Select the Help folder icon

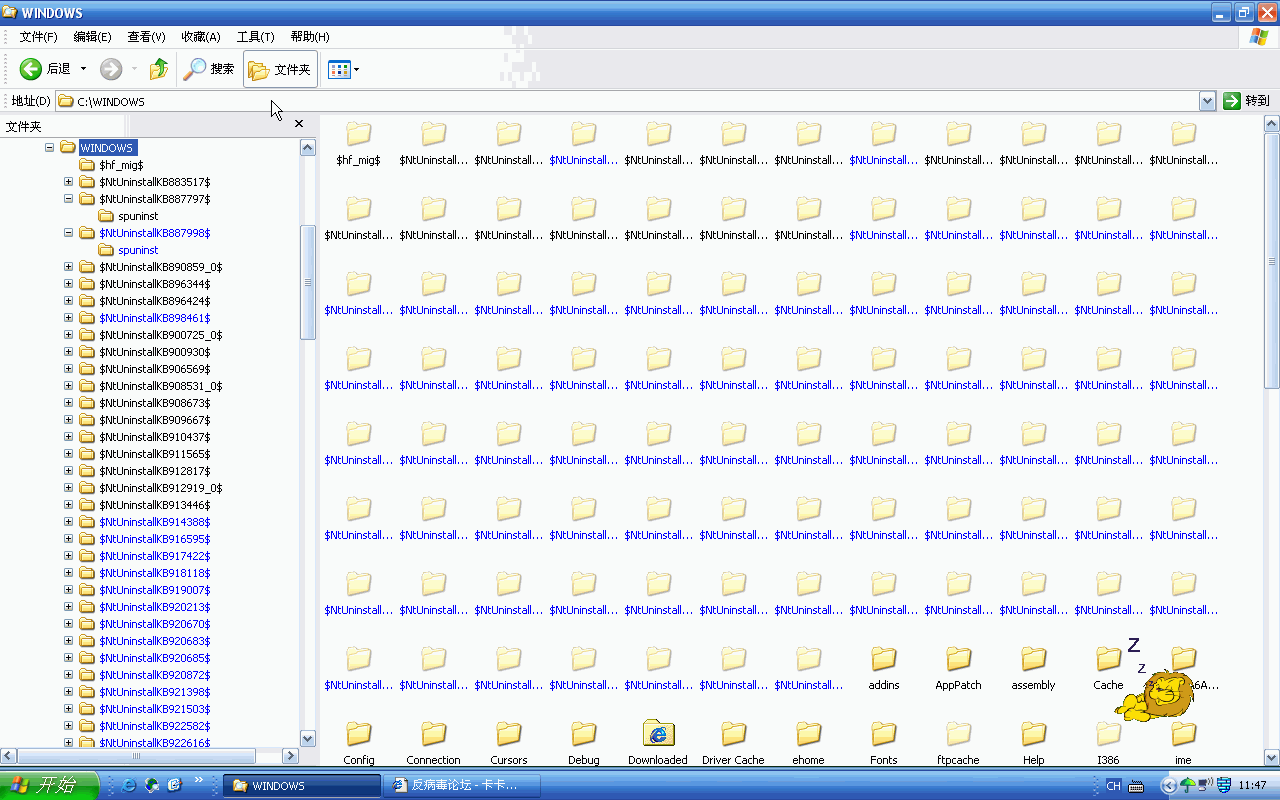tap(1034, 734)
